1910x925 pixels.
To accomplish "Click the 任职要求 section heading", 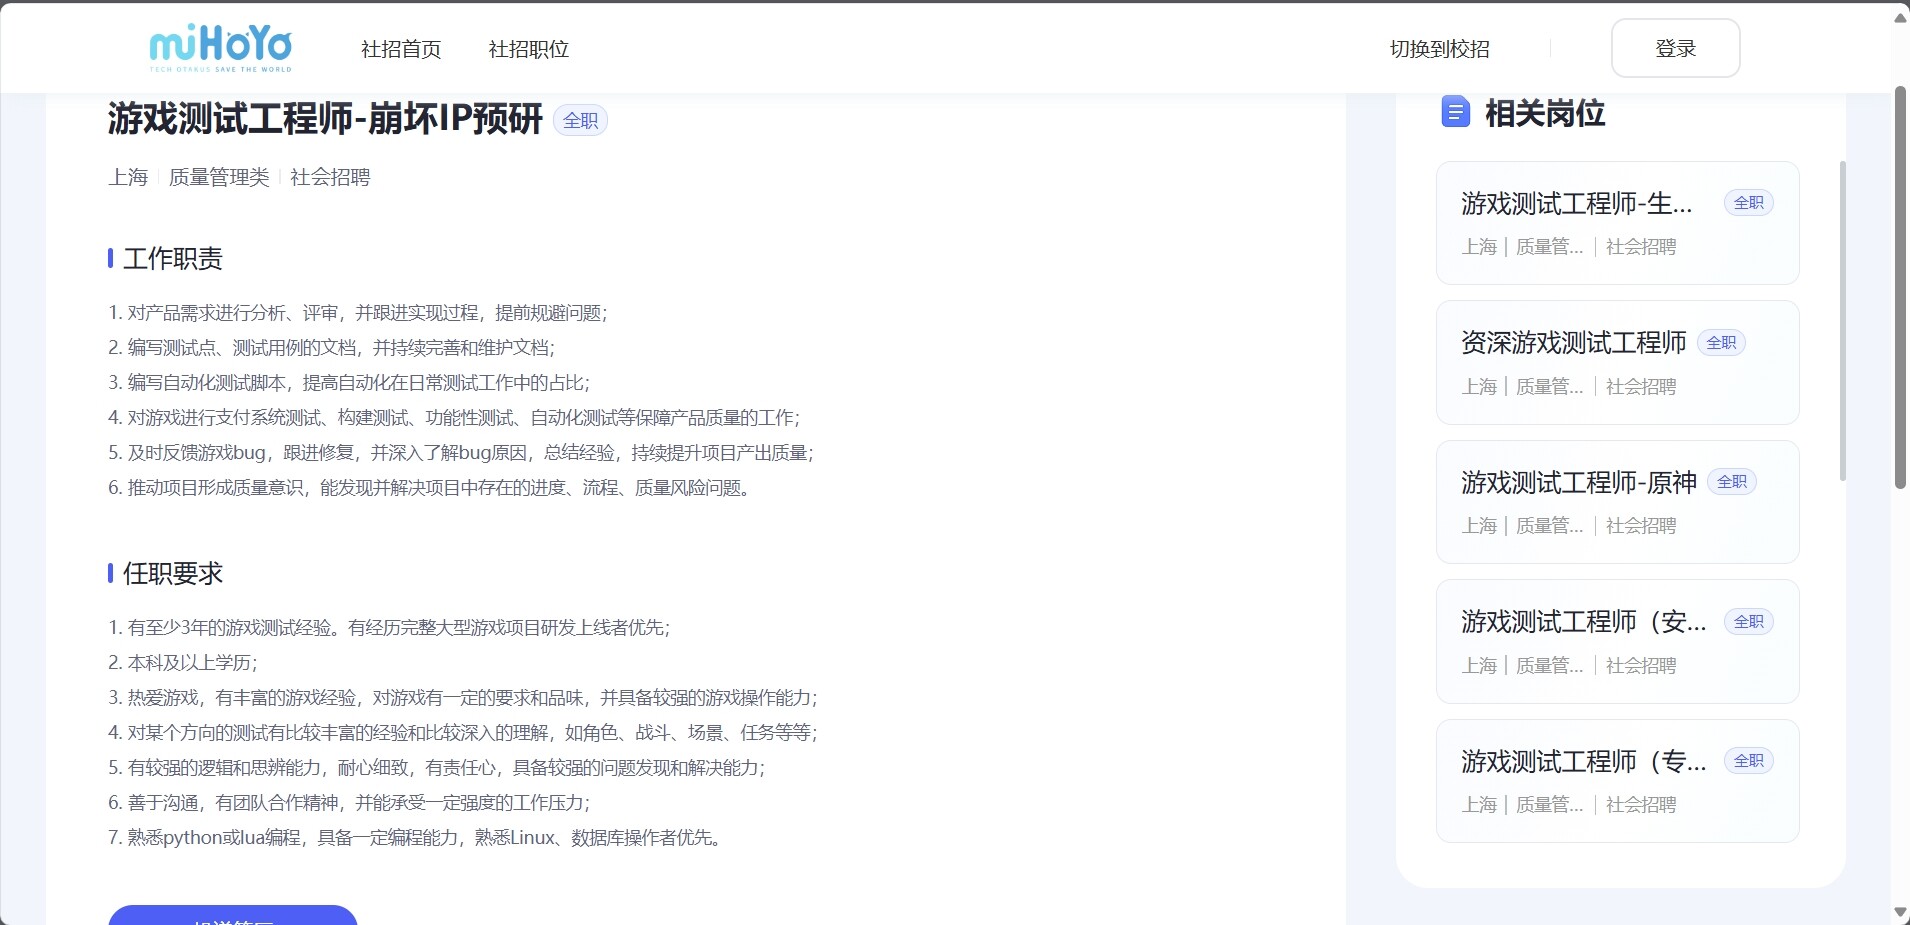I will [172, 574].
